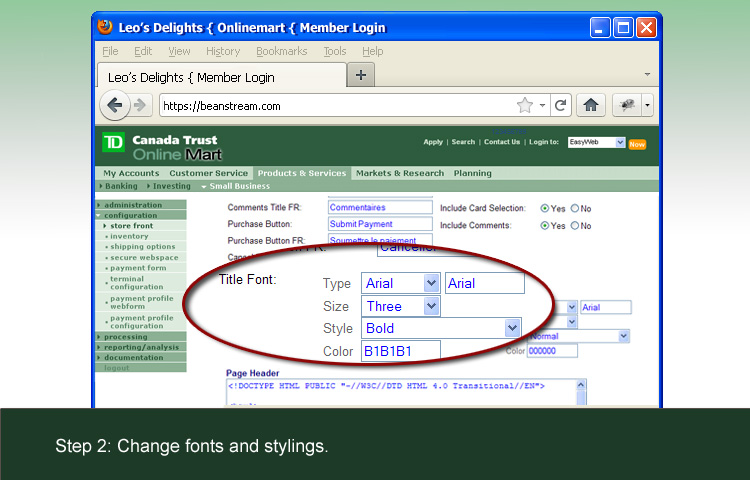The width and height of the screenshot is (750, 480).
Task: Expand store front sidebar item
Action: point(132,226)
